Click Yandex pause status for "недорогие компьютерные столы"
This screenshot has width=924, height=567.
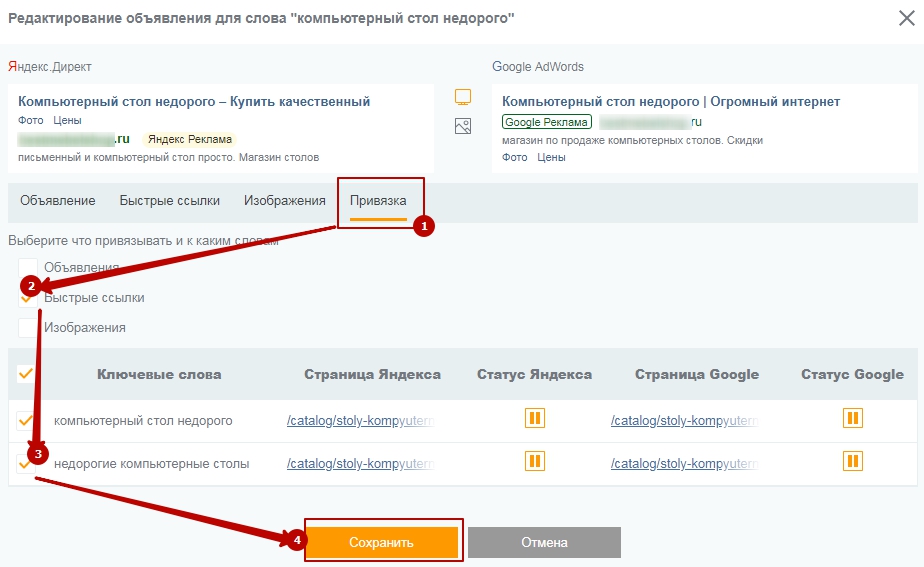pos(535,461)
